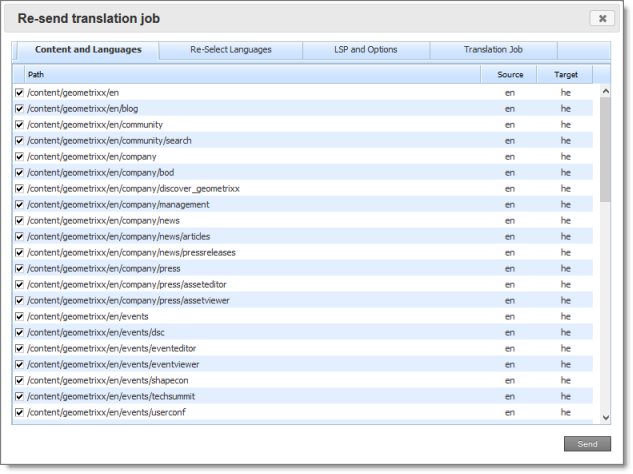Viewport: 633px width, 474px height.
Task: Toggle checkbox for /en/company/bod
Action: coord(19,172)
